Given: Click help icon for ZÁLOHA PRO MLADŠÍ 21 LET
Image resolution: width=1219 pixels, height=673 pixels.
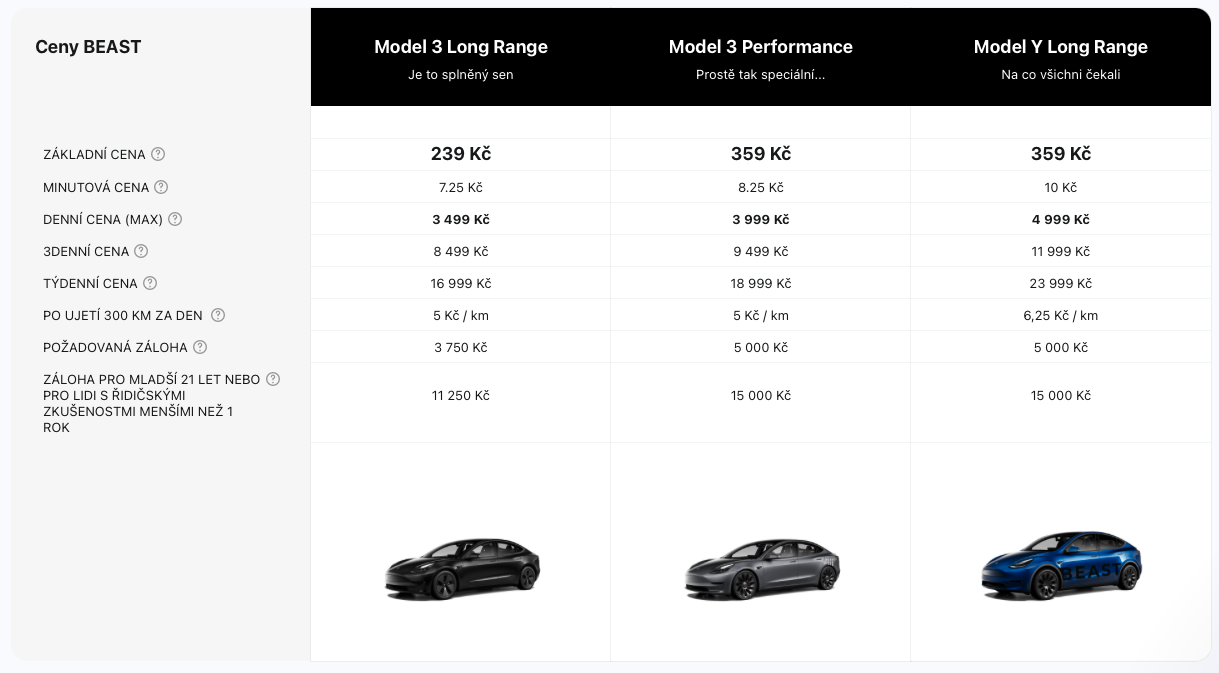Looking at the screenshot, I should 273,379.
